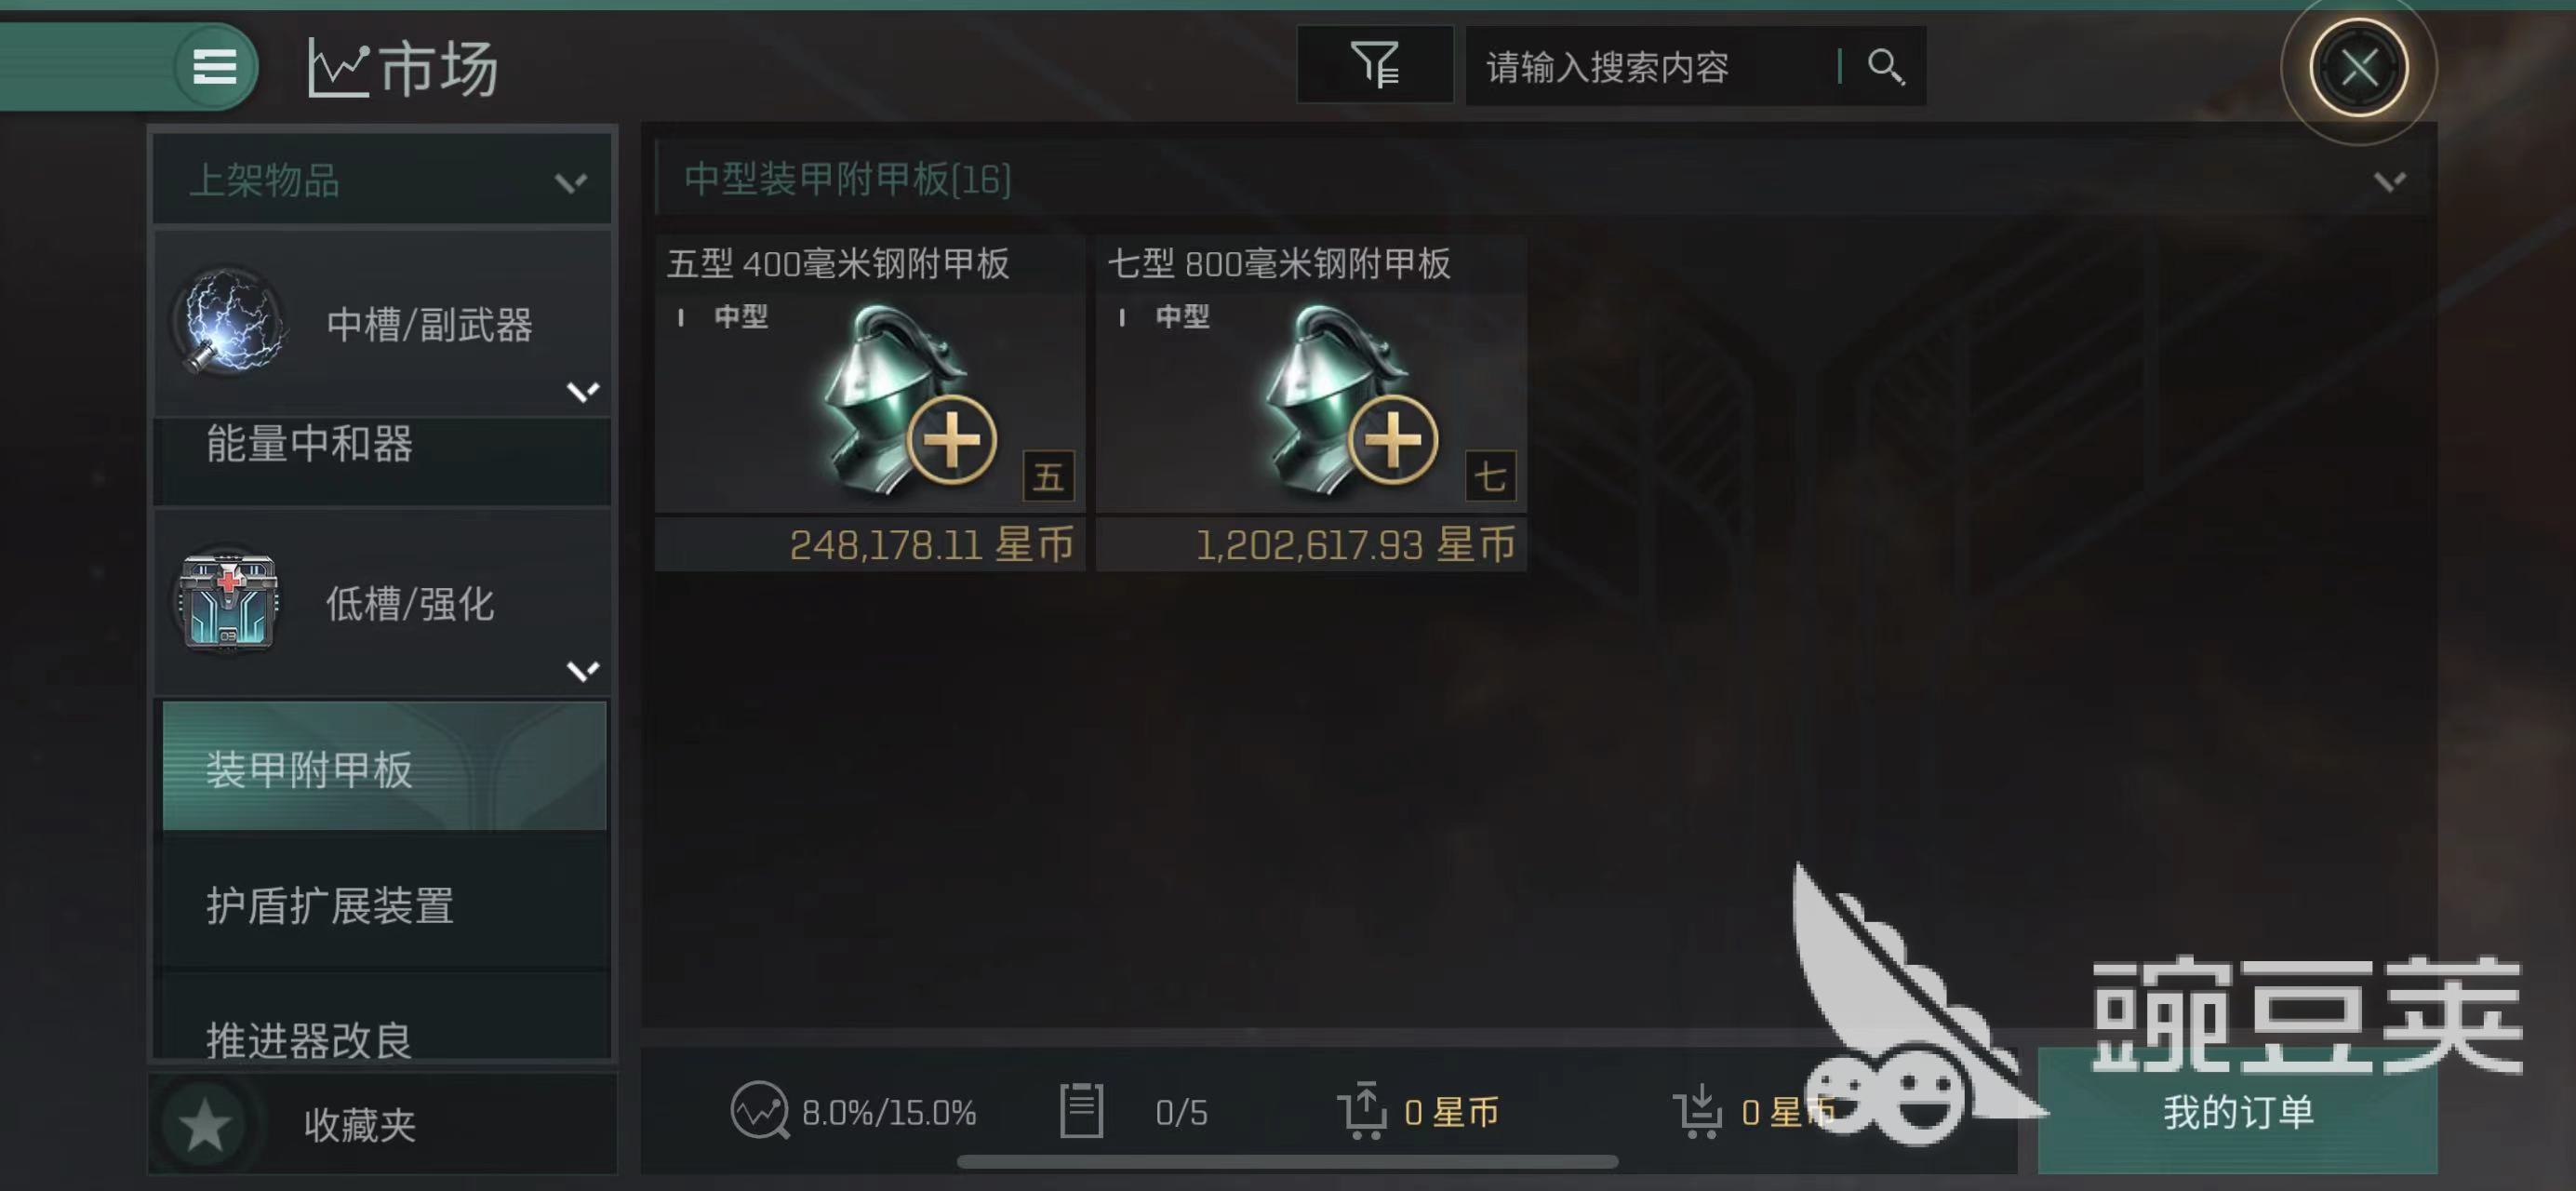Click the search input field
Image resolution: width=2576 pixels, height=1191 pixels.
(1651, 67)
